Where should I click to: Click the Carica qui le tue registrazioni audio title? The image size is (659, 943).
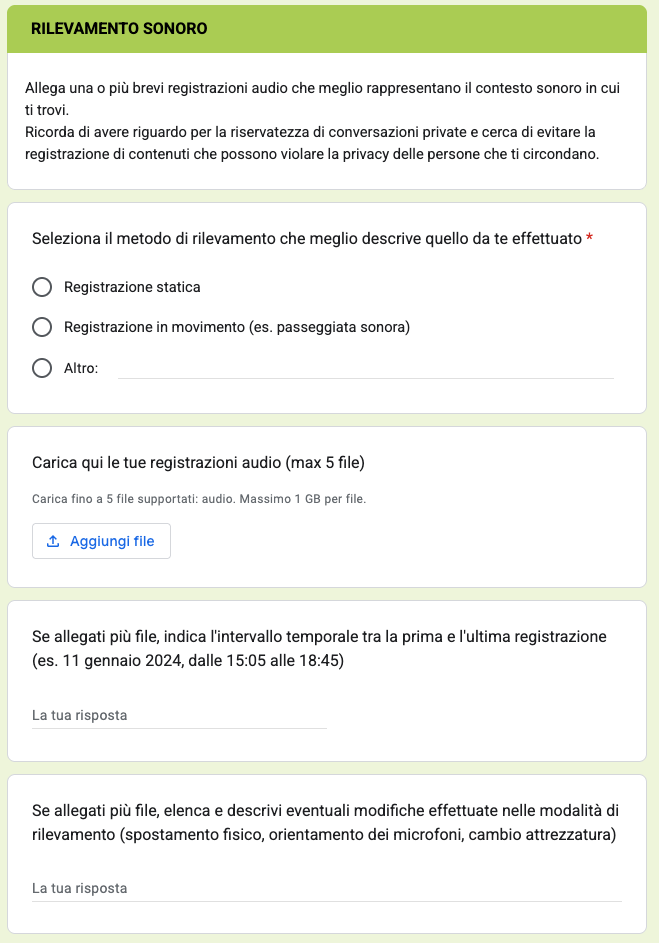198,462
